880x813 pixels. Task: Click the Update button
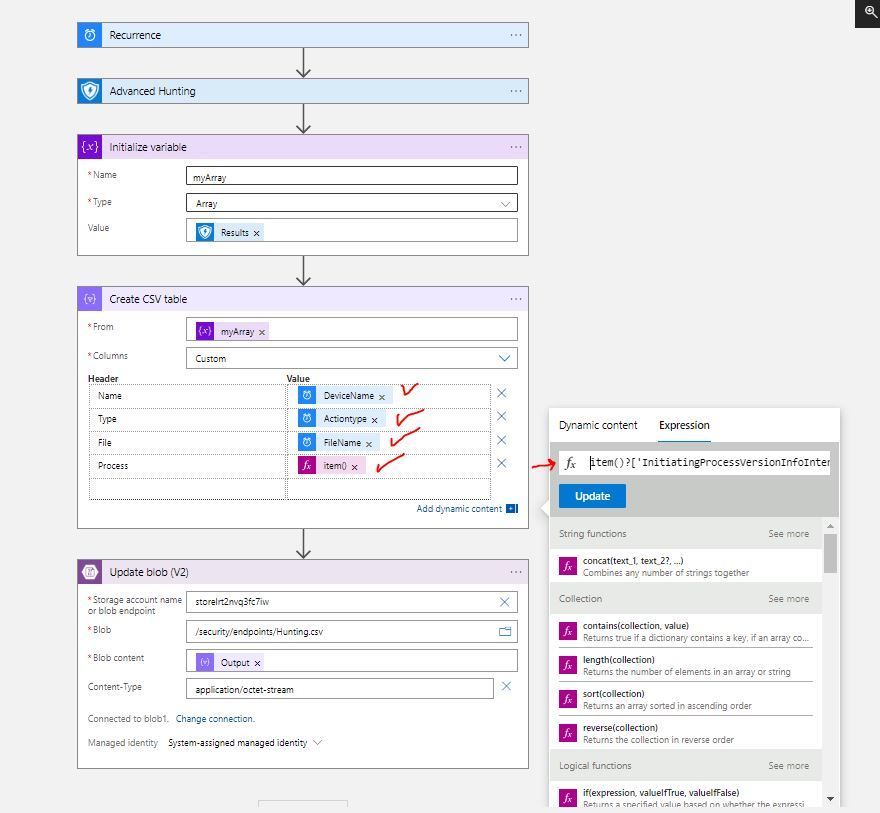click(x=592, y=496)
